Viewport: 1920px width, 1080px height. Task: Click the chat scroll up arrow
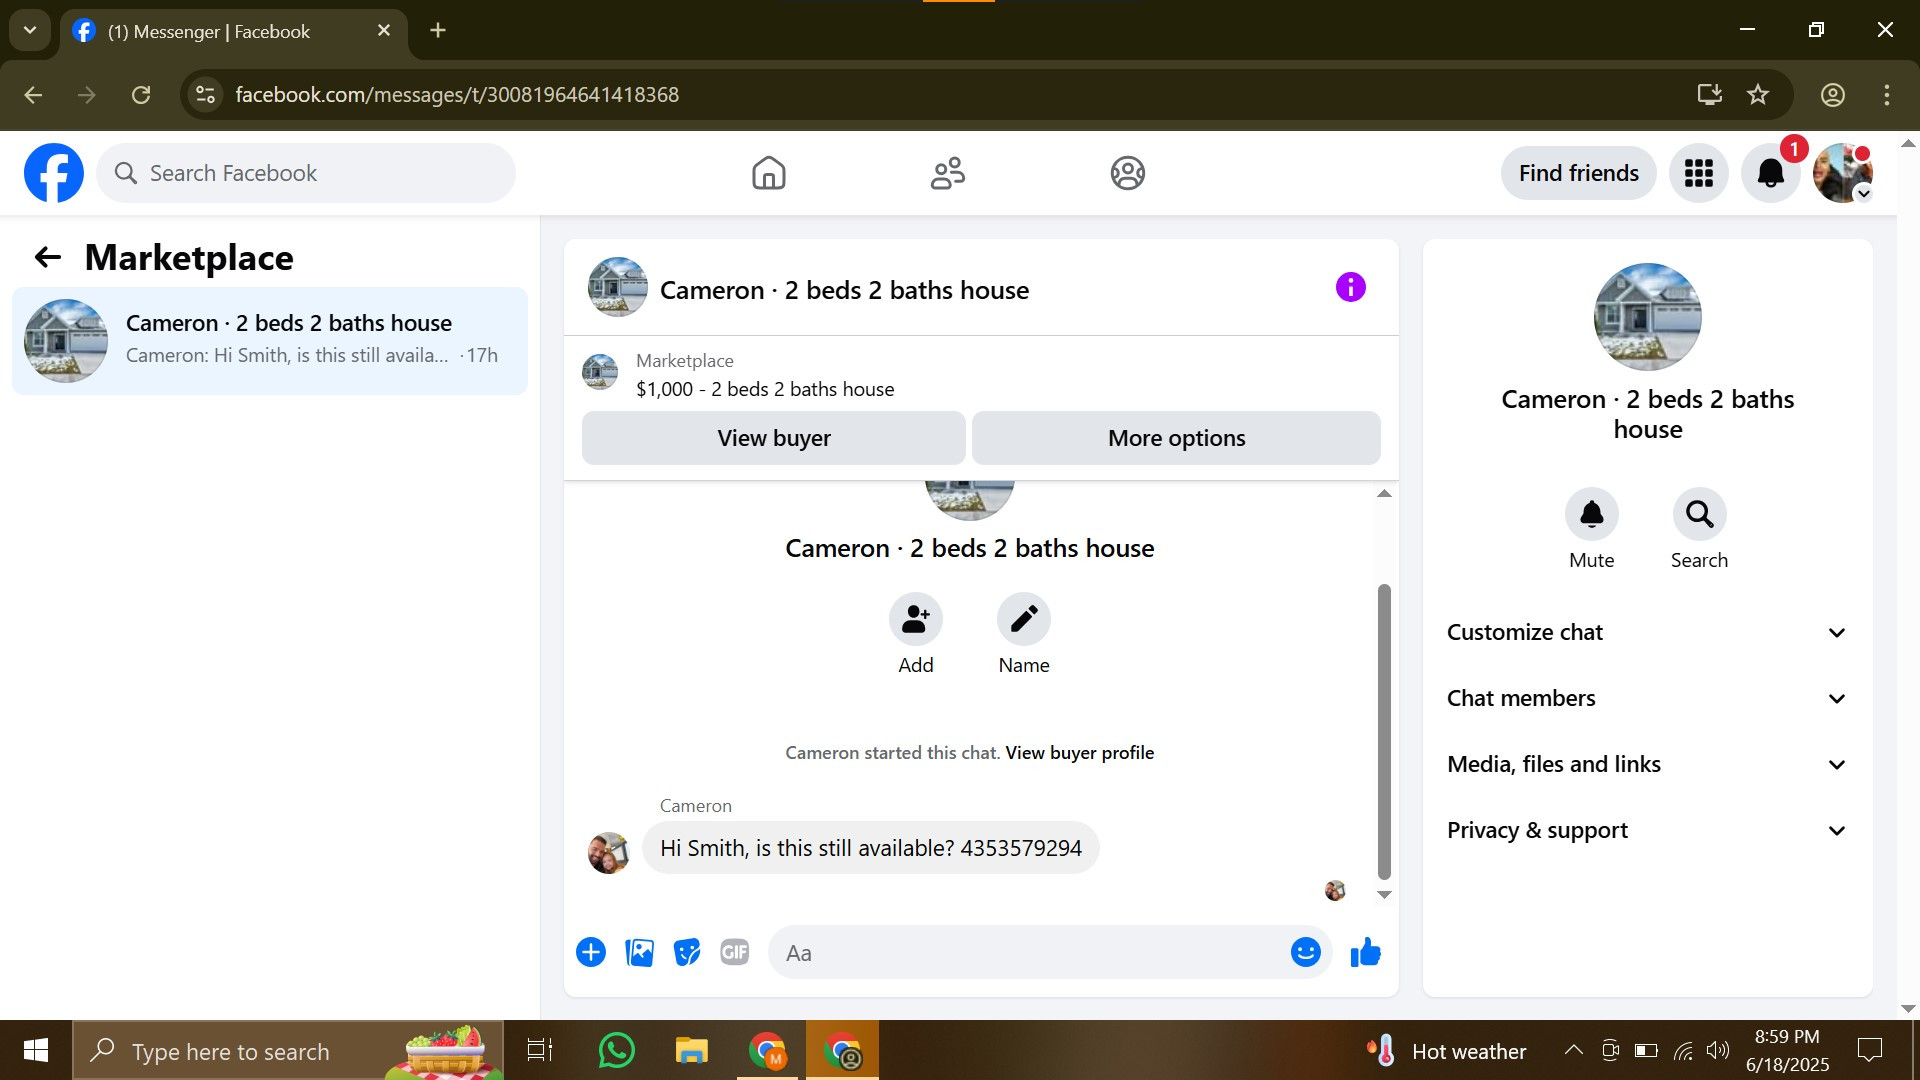tap(1384, 493)
